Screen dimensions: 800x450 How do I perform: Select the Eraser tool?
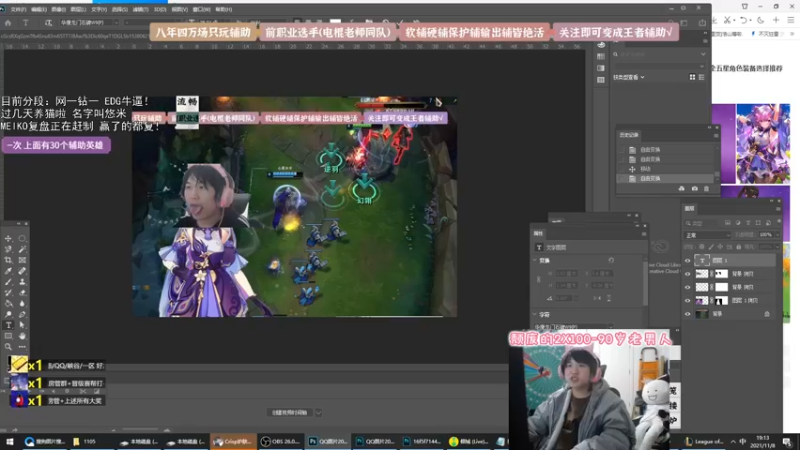point(22,292)
